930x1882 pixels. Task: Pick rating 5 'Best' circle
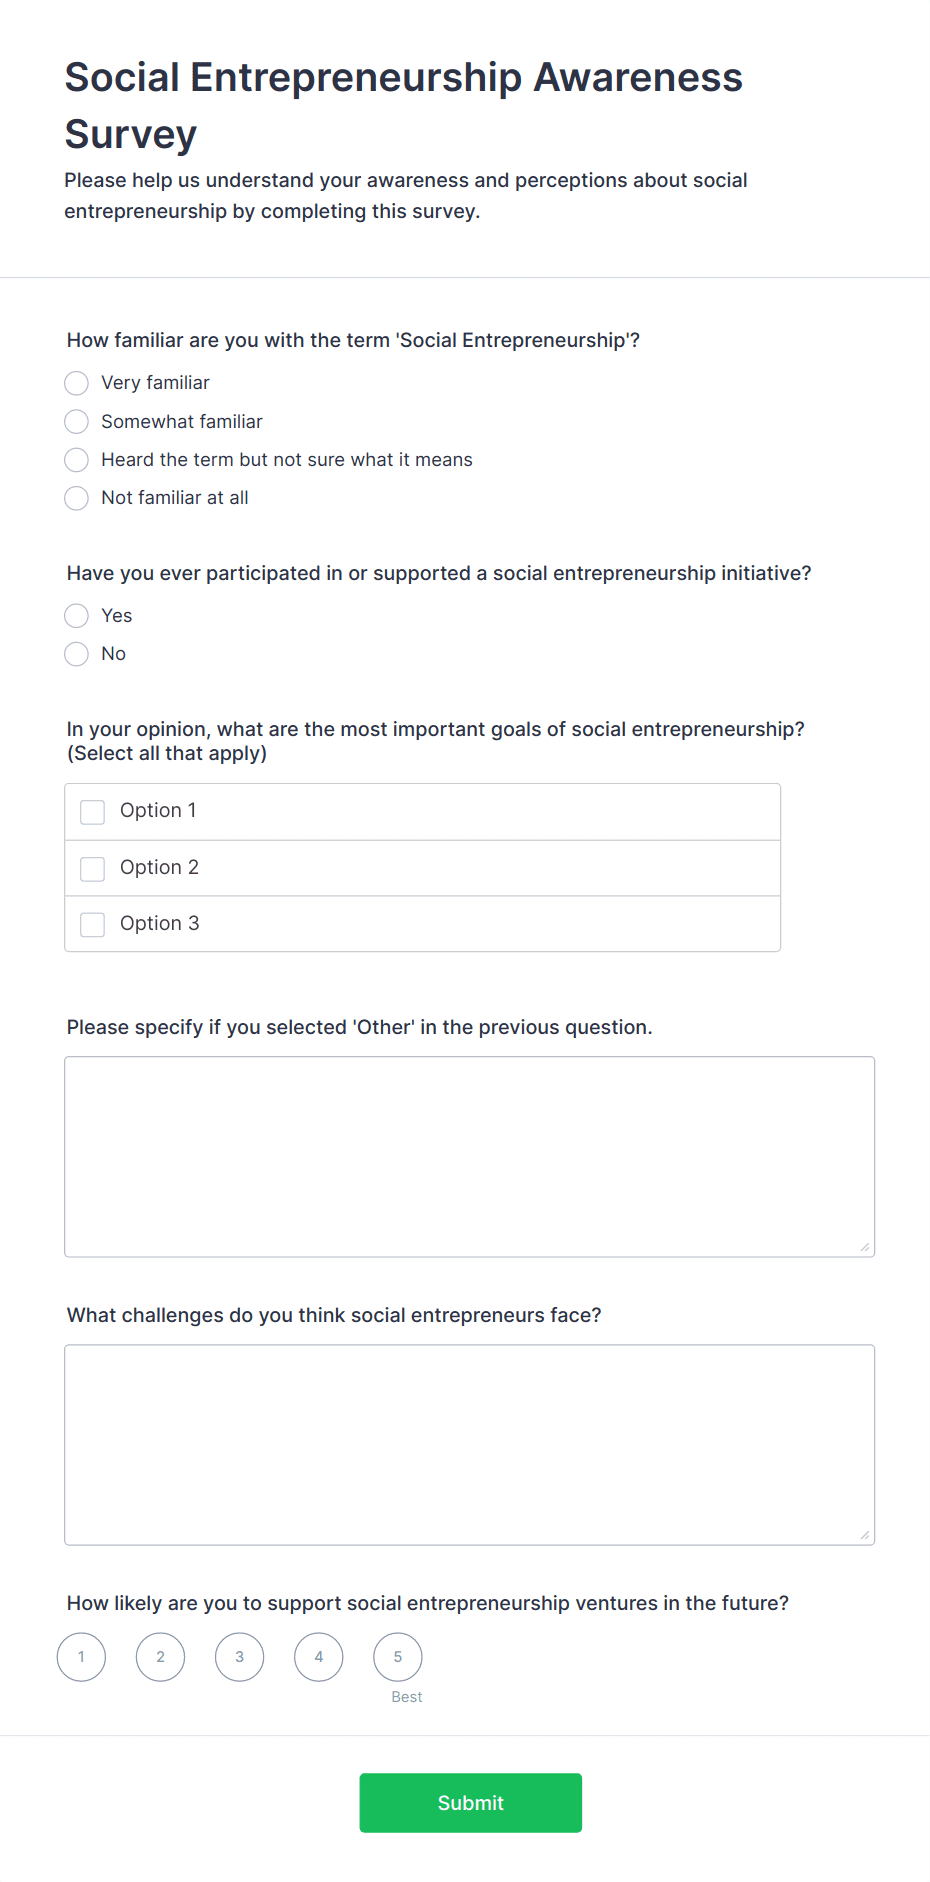point(398,1657)
